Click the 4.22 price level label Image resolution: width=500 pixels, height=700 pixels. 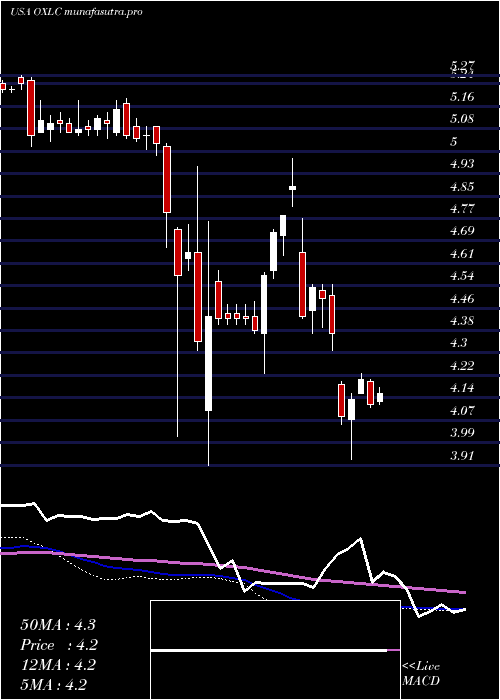[462, 366]
